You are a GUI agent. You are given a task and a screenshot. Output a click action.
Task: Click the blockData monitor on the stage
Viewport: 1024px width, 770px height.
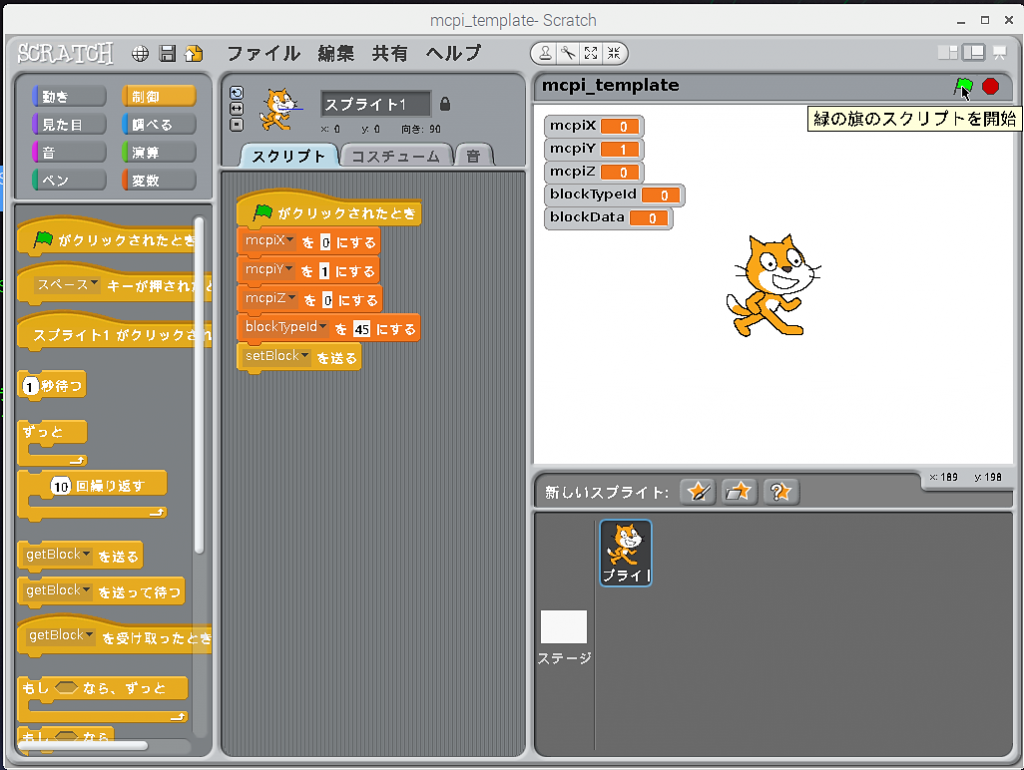pyautogui.click(x=608, y=217)
